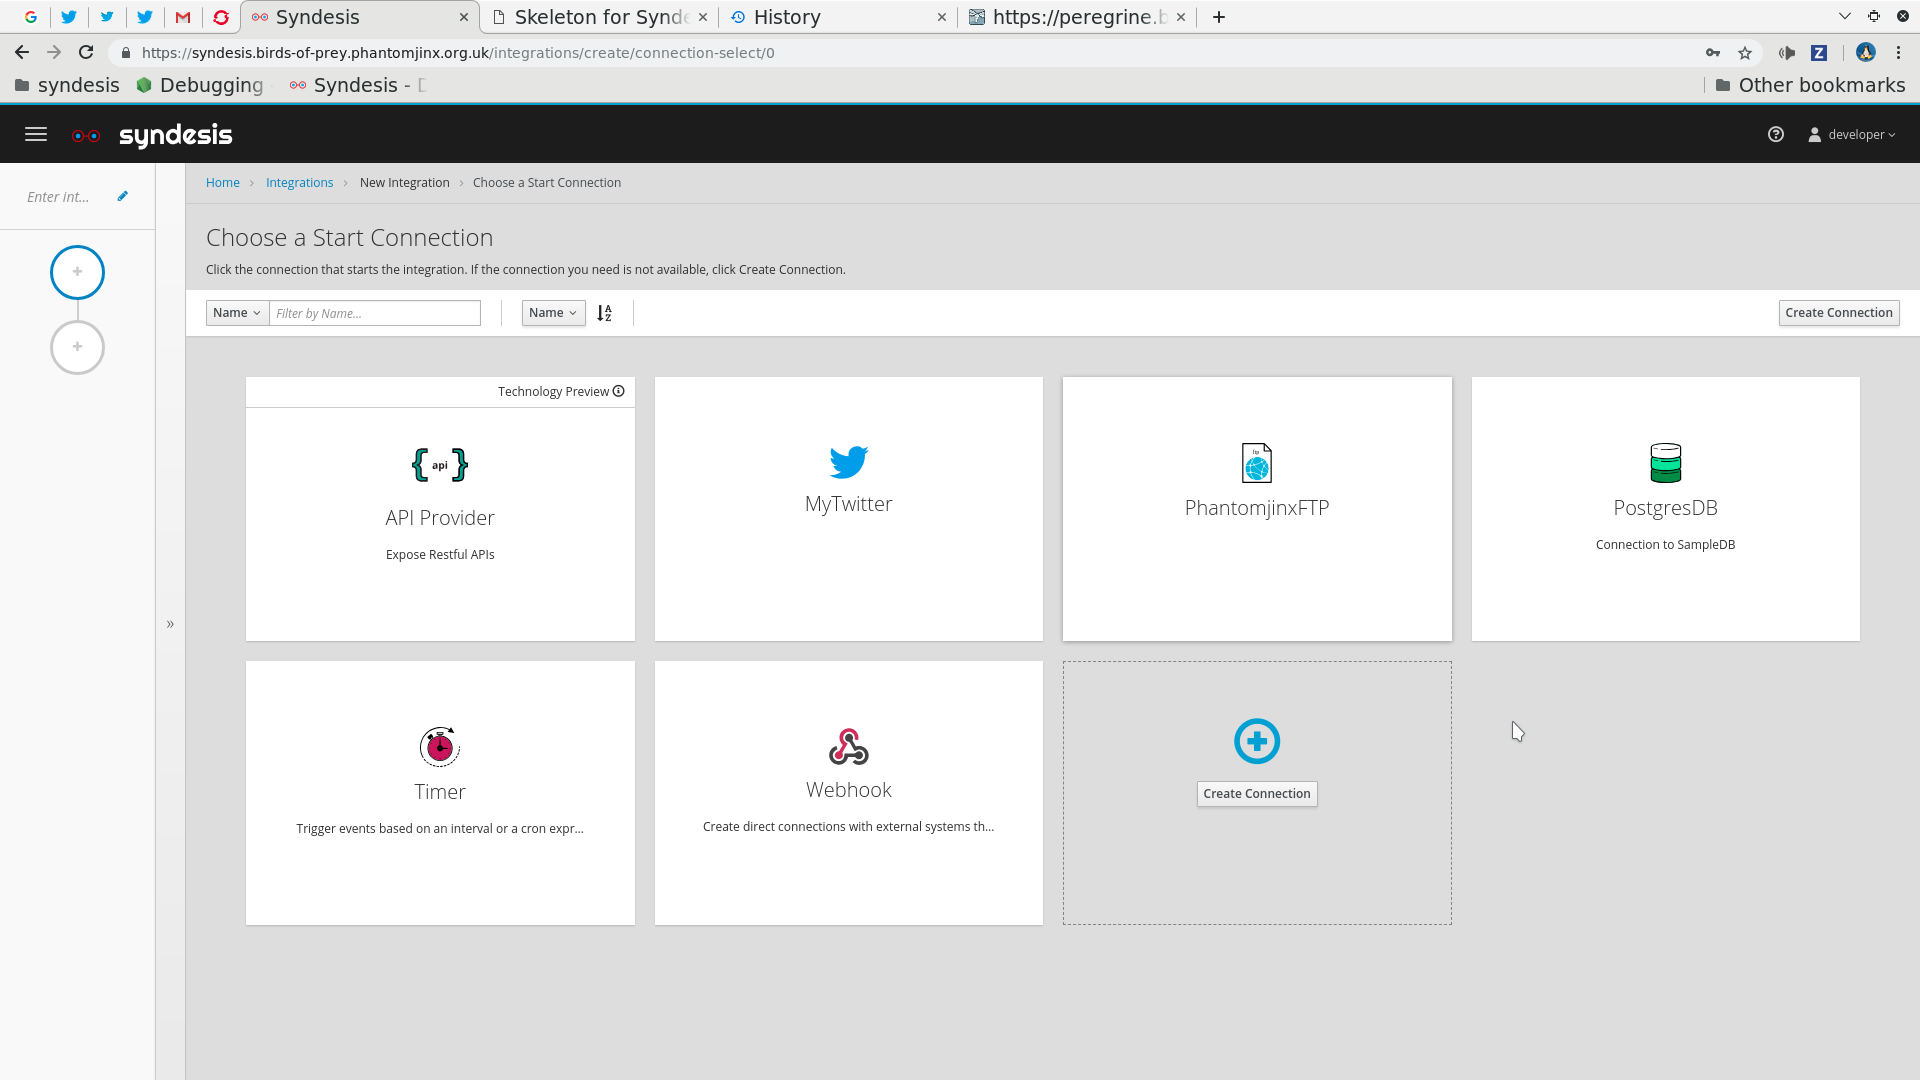
Task: Close the Skeleton for Syndesis tab
Action: (x=703, y=17)
